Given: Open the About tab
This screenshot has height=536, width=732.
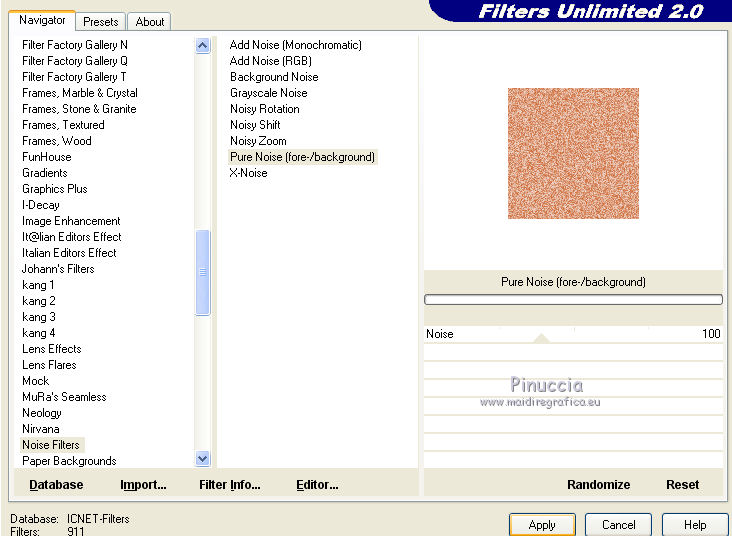Looking at the screenshot, I should (x=149, y=22).
